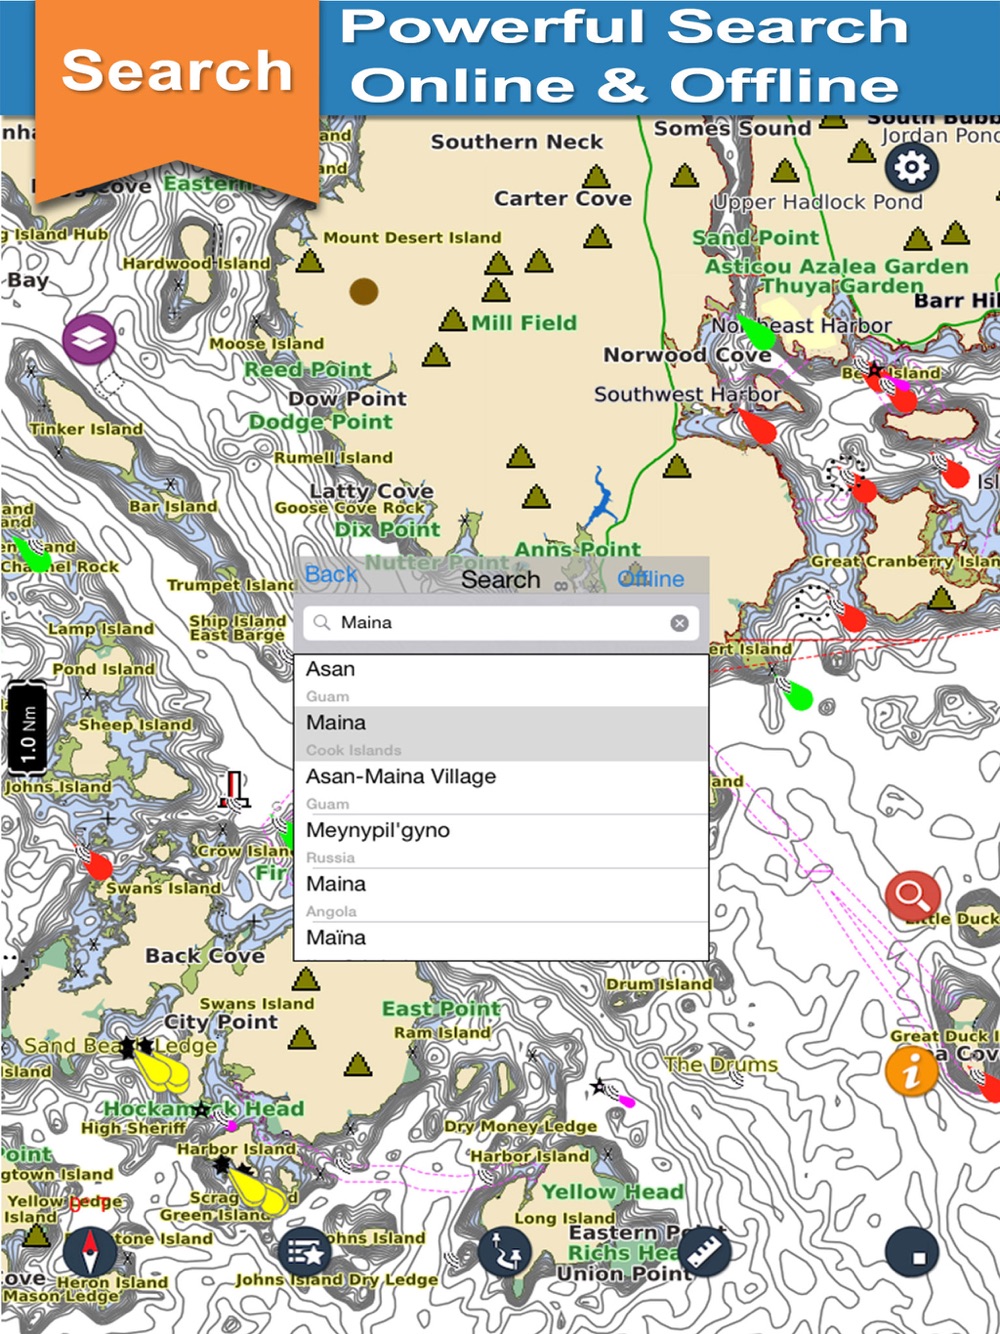Tap the Mount Desert Island label
1000x1334 pixels.
coord(412,238)
